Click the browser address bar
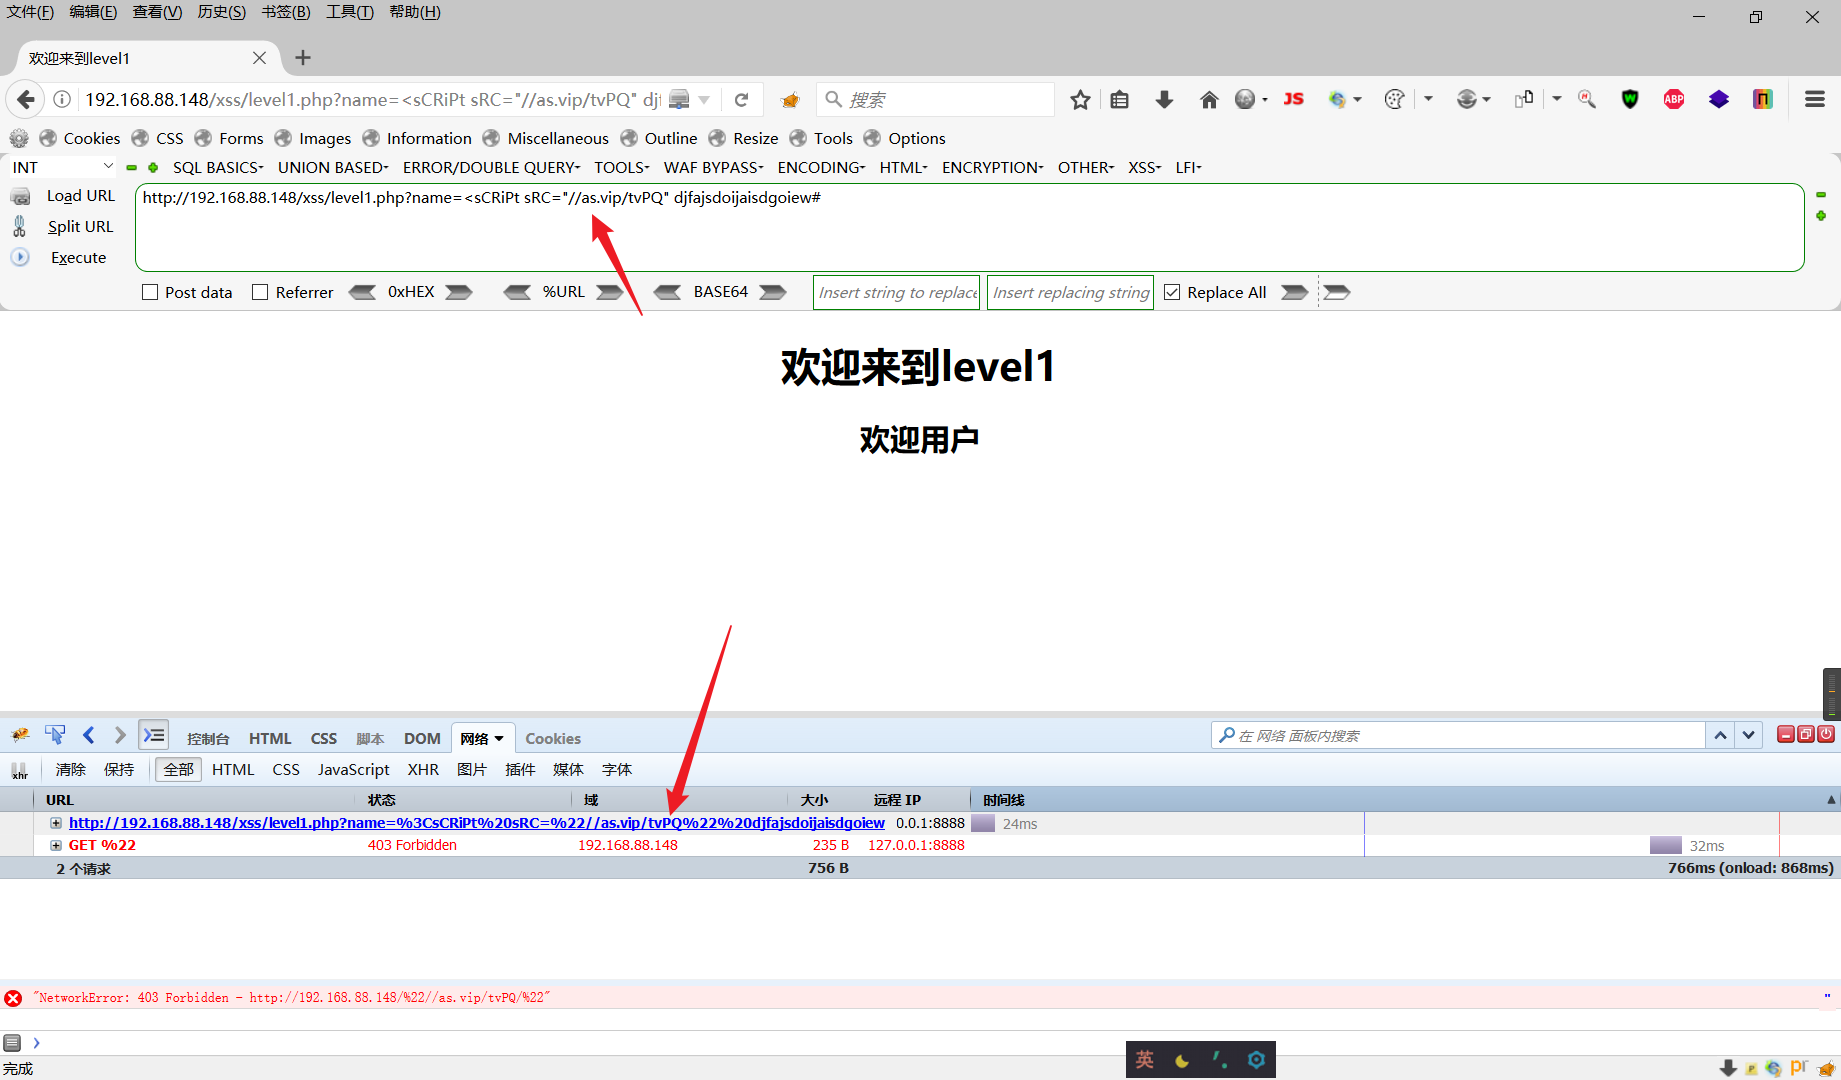The height and width of the screenshot is (1080, 1841). 370,99
